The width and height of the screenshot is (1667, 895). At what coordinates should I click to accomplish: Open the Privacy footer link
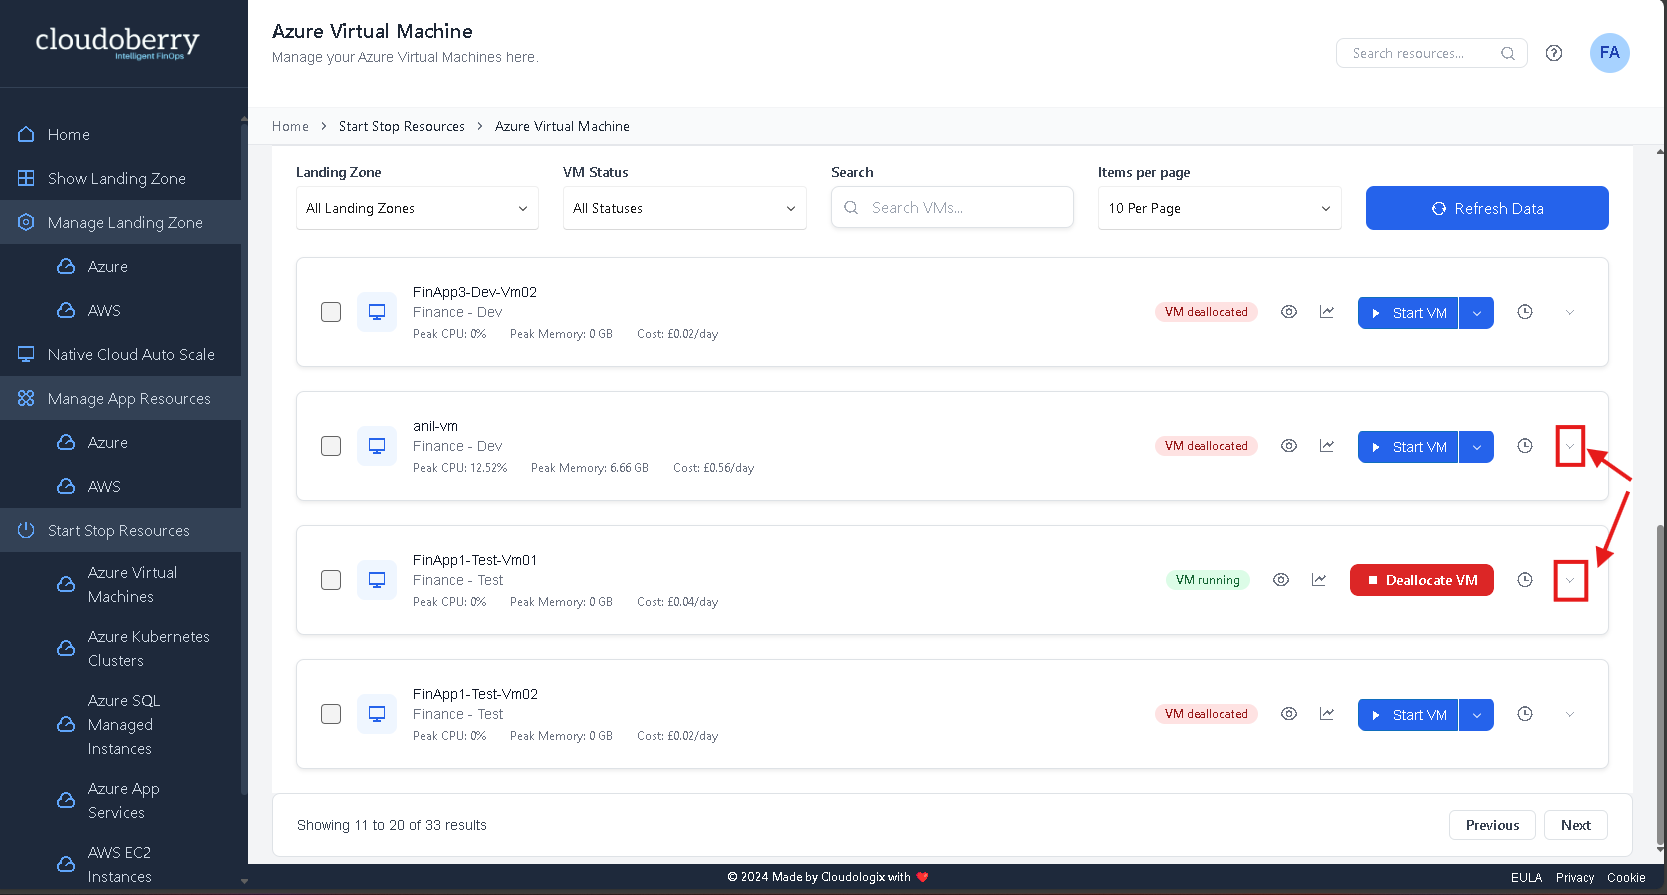(x=1575, y=877)
